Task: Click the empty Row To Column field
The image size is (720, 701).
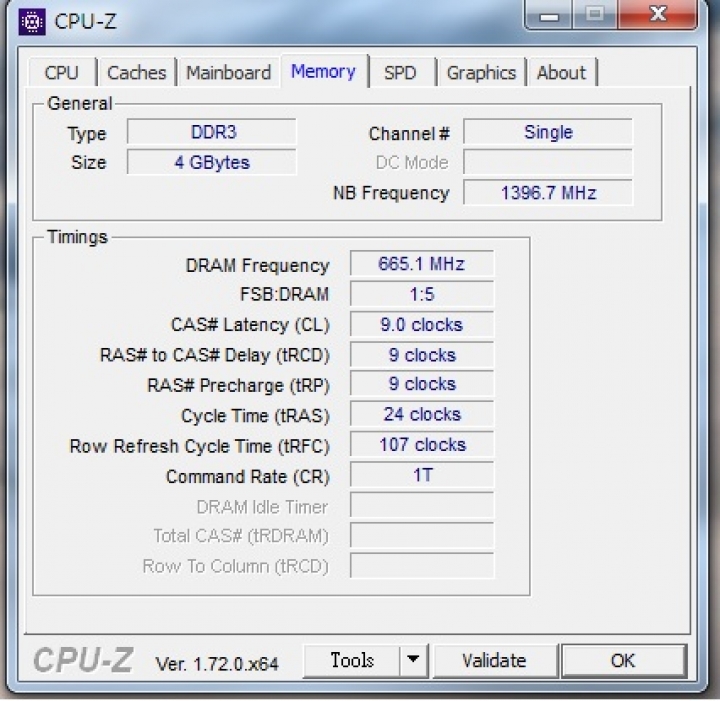Action: 422,566
